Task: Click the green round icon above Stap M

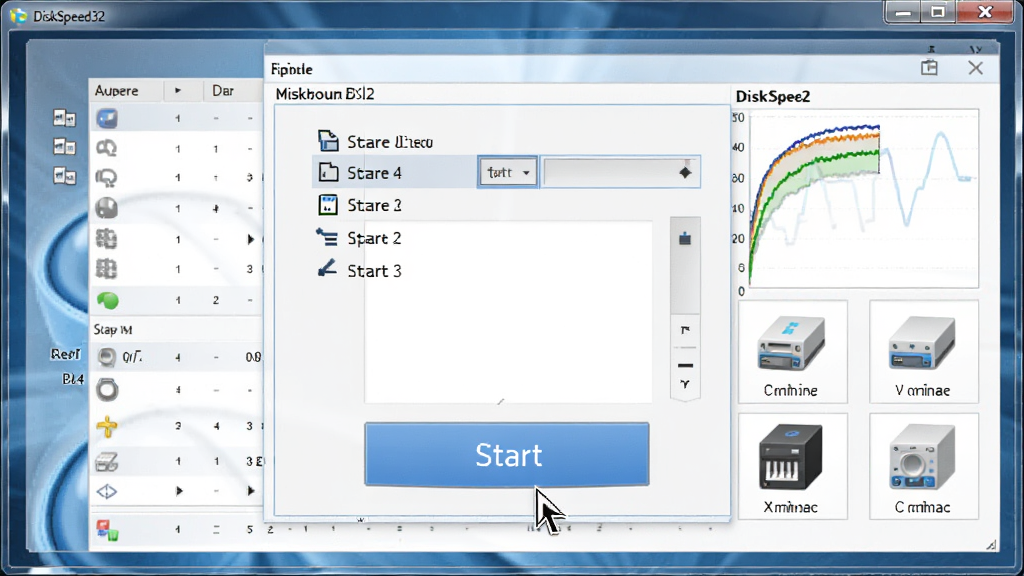Action: [108, 300]
